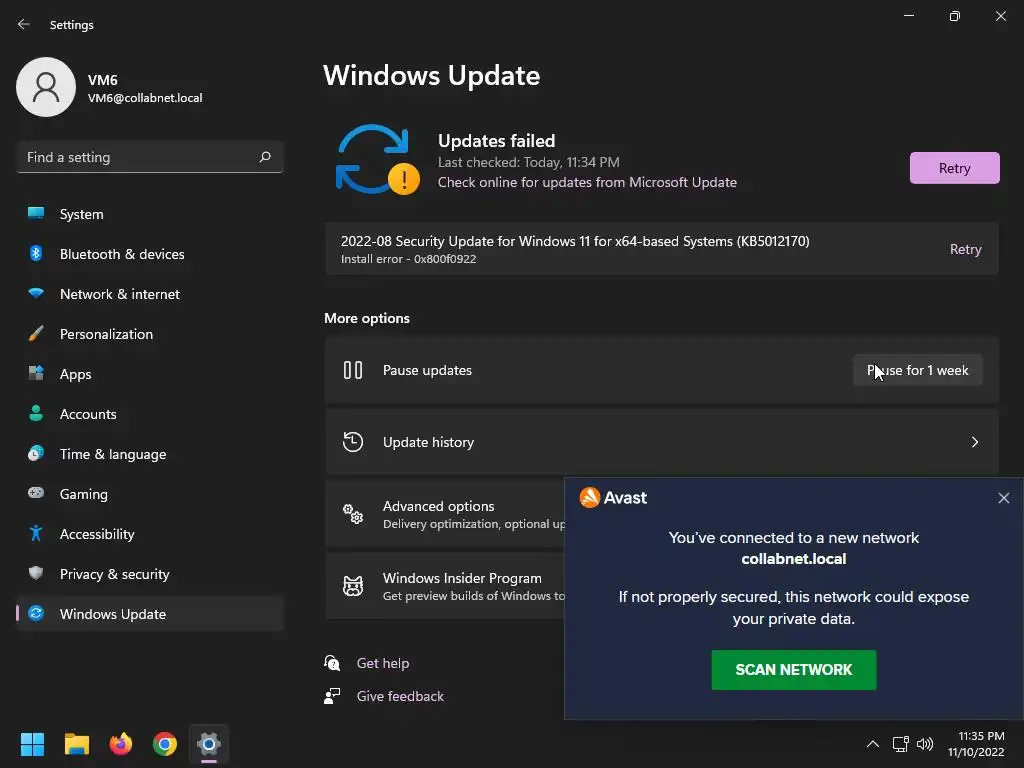Click the search magnifier icon
1024x768 pixels.
(x=264, y=157)
